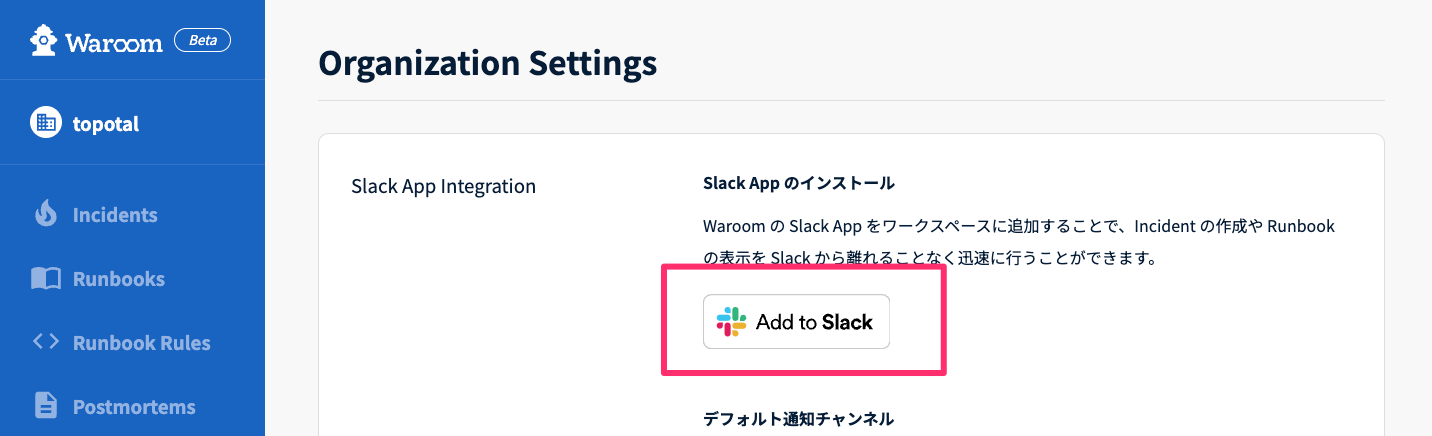The image size is (1432, 436).
Task: Go to Runbooks in the sidebar
Action: pos(118,279)
